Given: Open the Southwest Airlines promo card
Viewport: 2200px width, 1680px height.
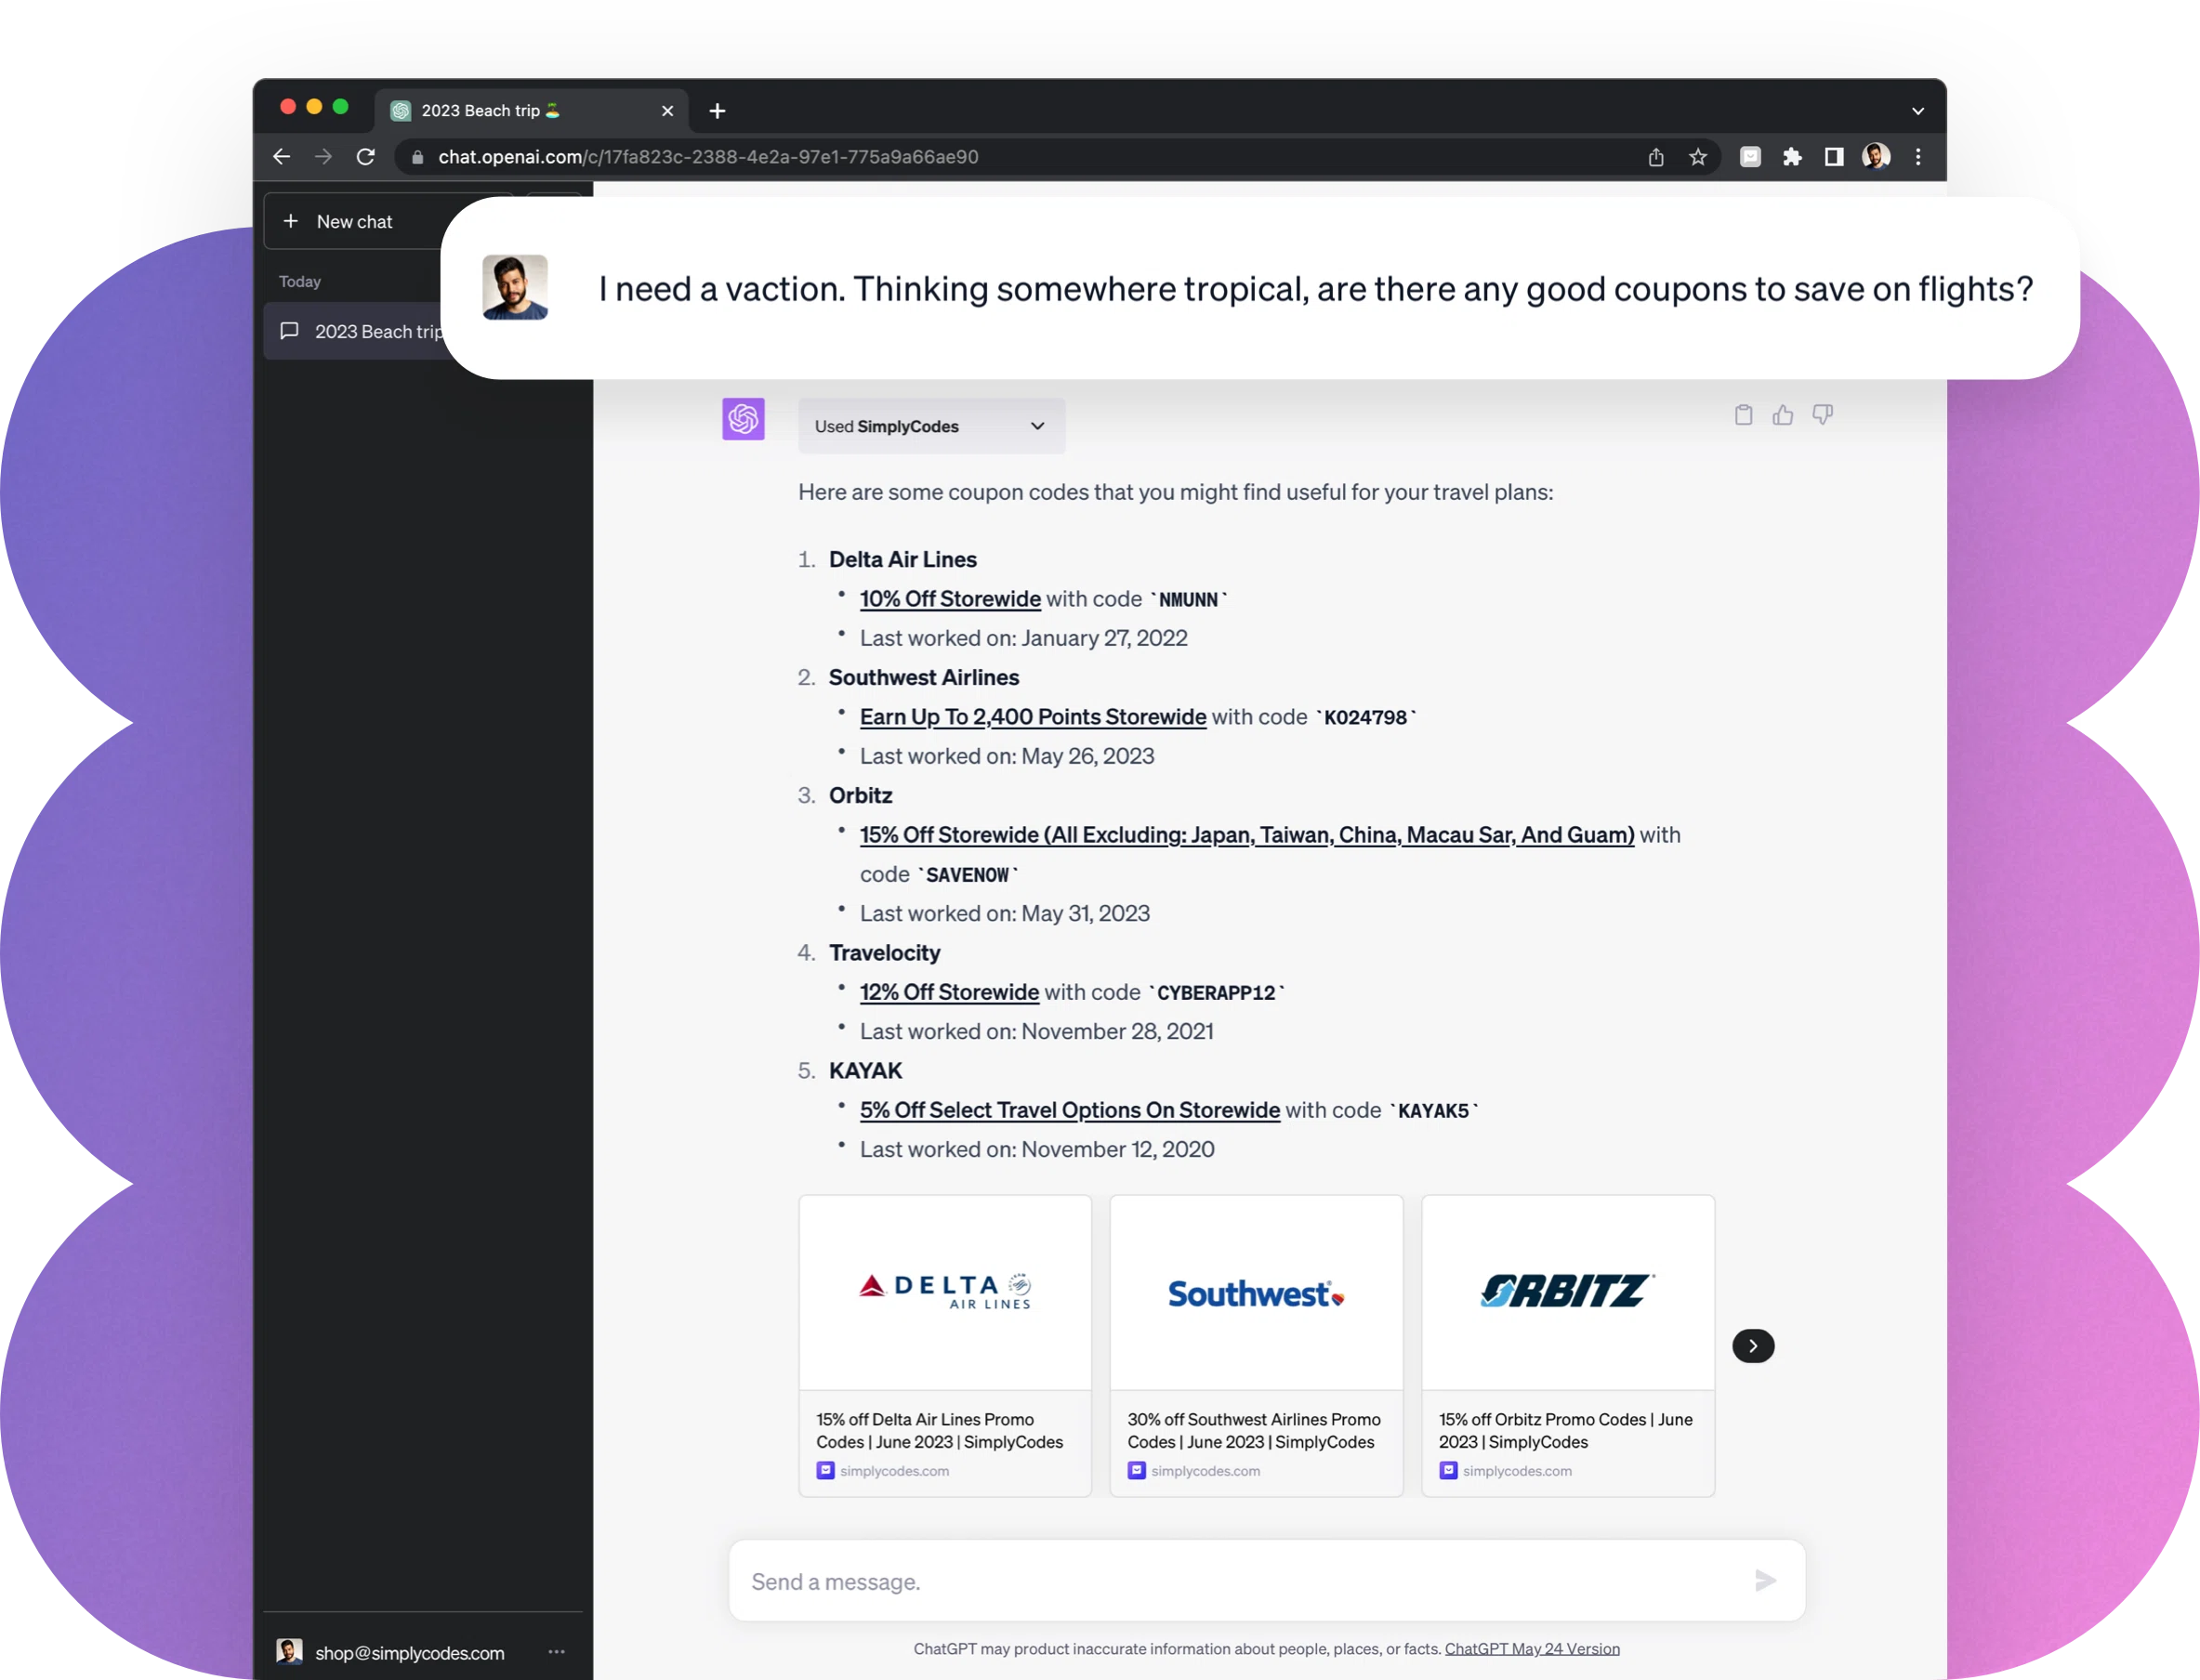Looking at the screenshot, I should [1256, 1345].
